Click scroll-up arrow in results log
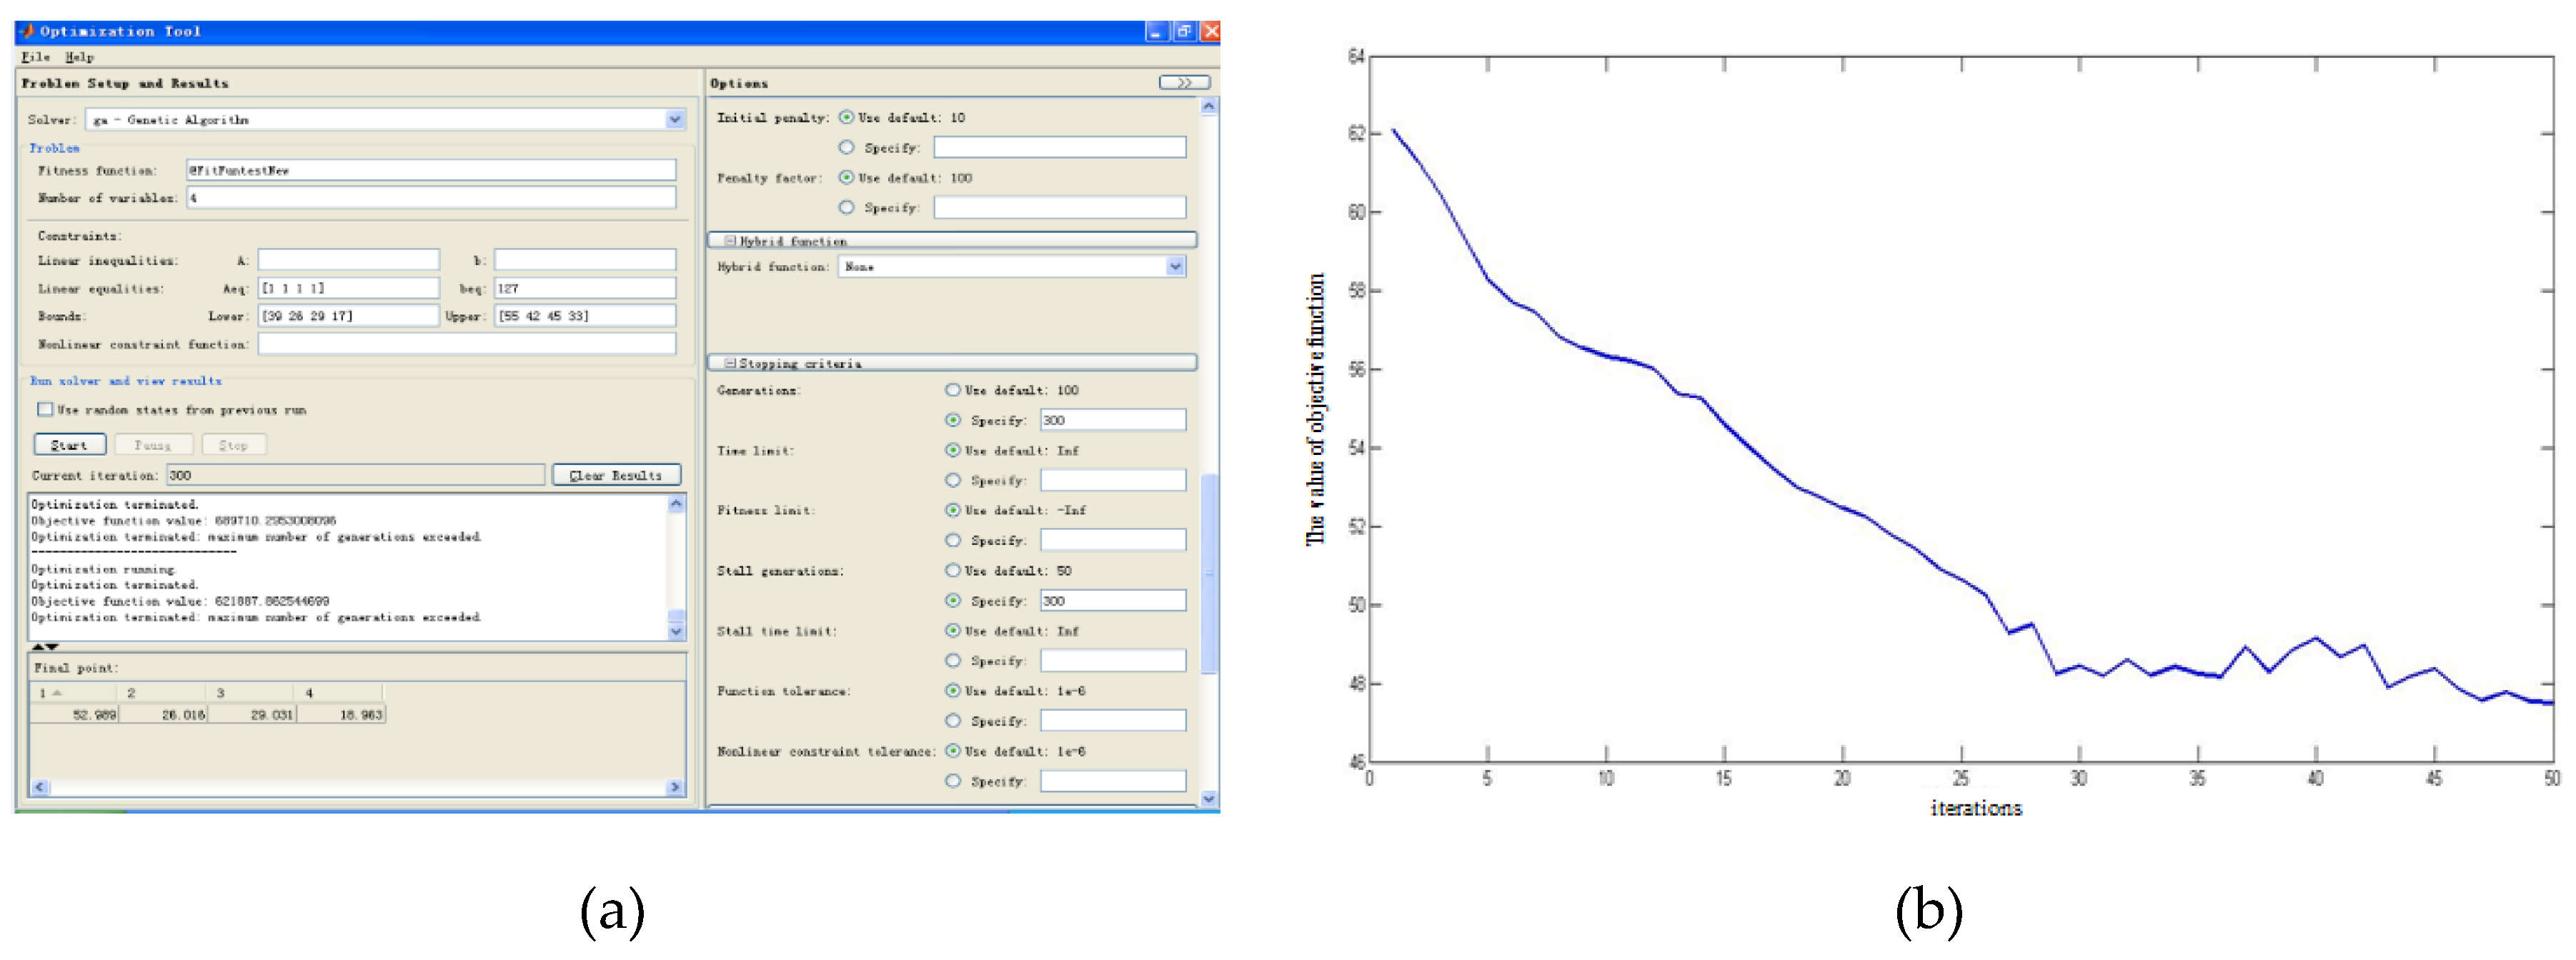2576x960 pixels. tap(676, 504)
